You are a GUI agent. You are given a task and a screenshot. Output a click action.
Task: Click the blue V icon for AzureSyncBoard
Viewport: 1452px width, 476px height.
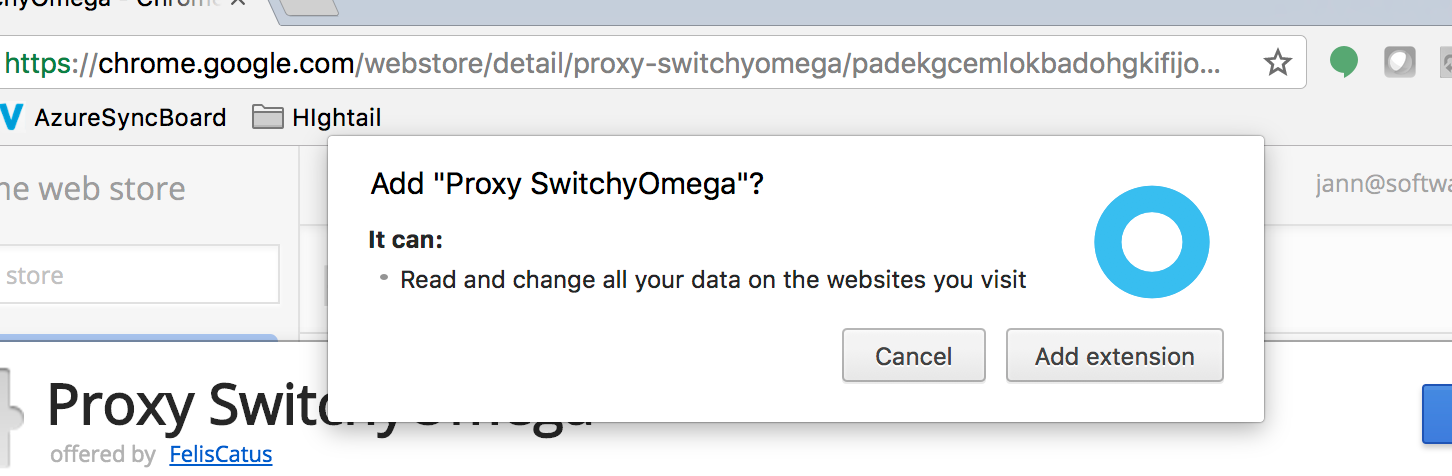12,118
